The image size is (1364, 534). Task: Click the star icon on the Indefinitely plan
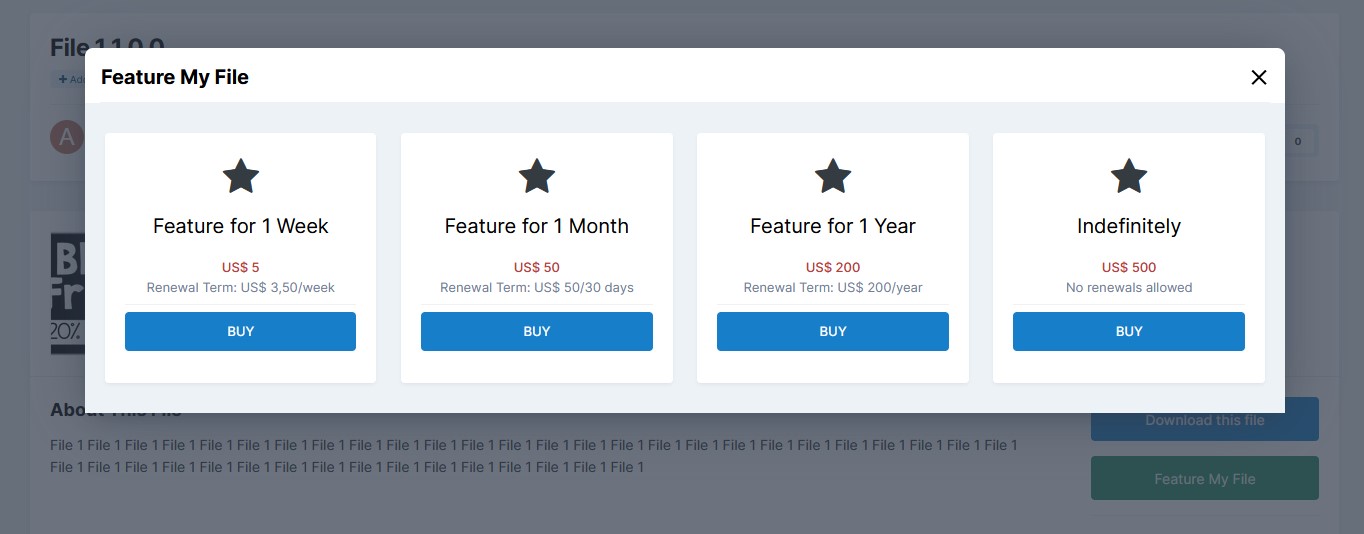(1128, 177)
